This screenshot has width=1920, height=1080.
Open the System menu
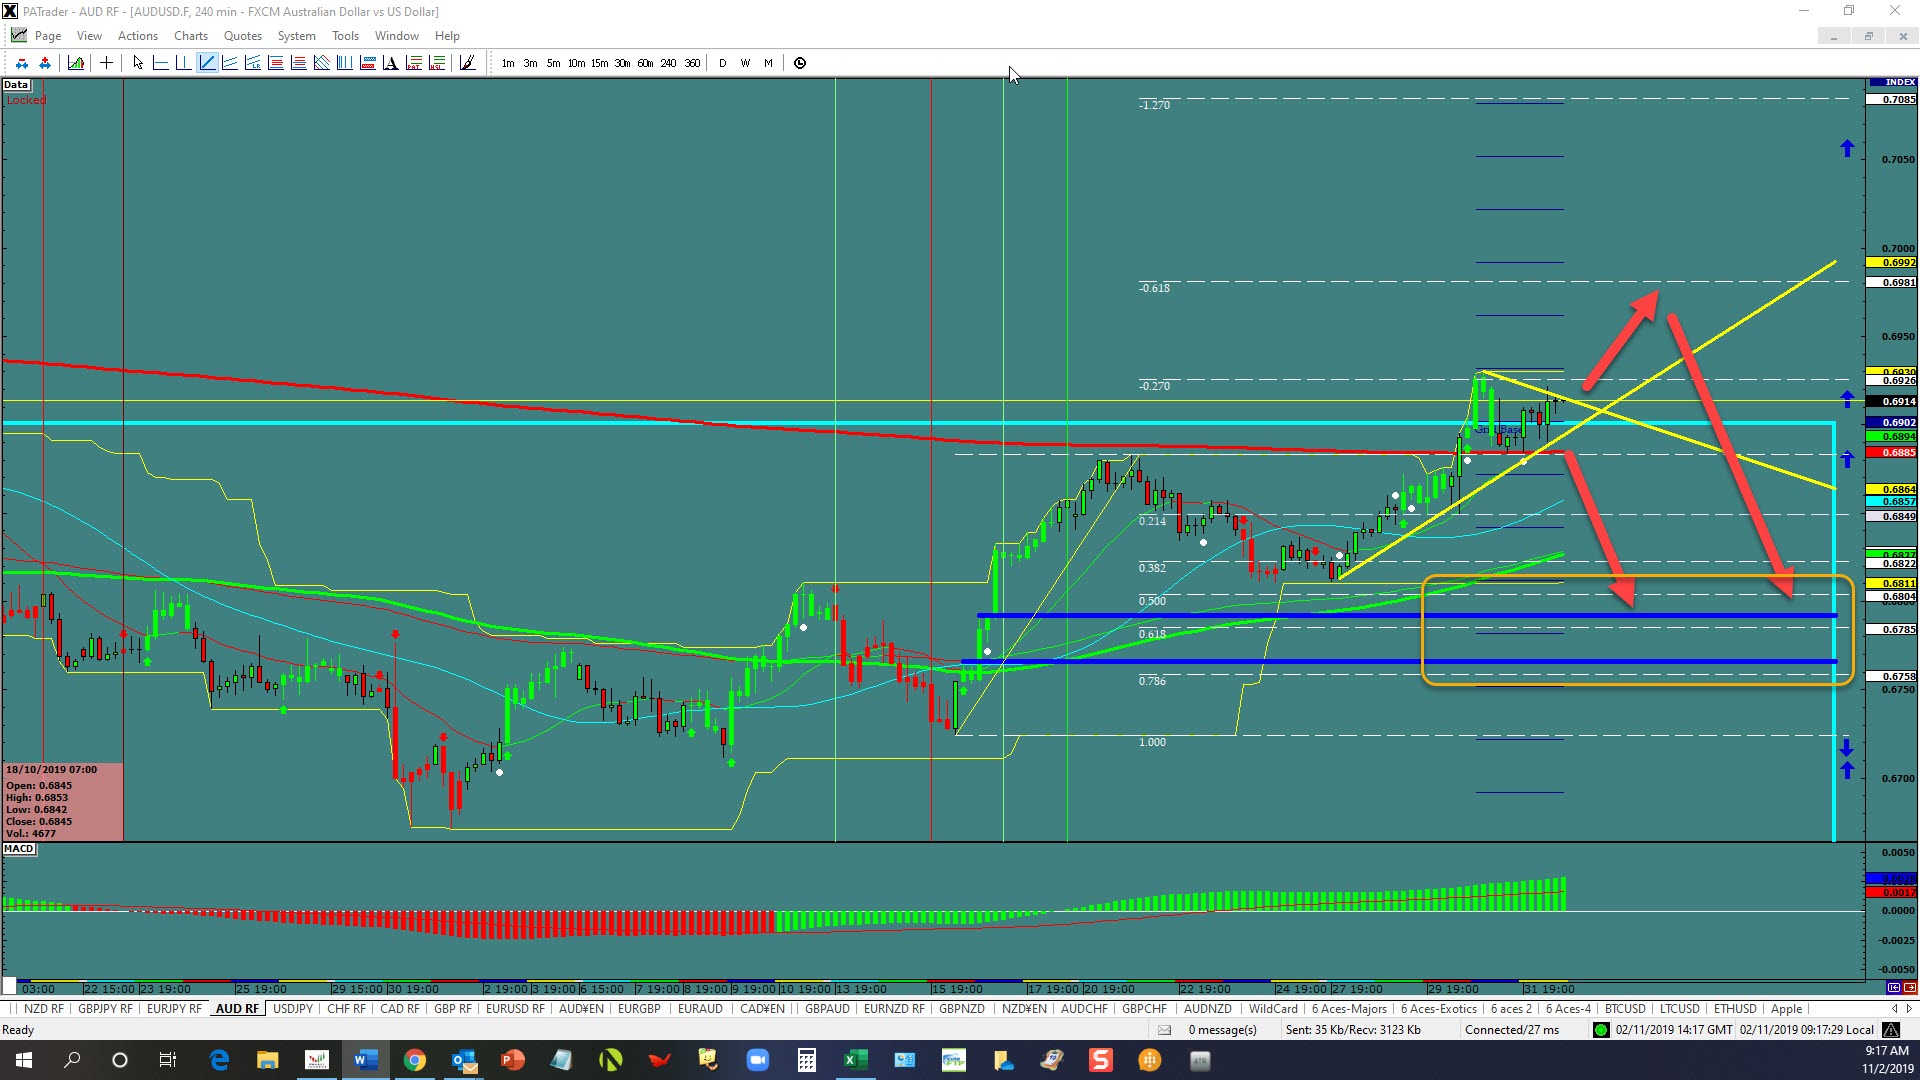click(x=296, y=36)
